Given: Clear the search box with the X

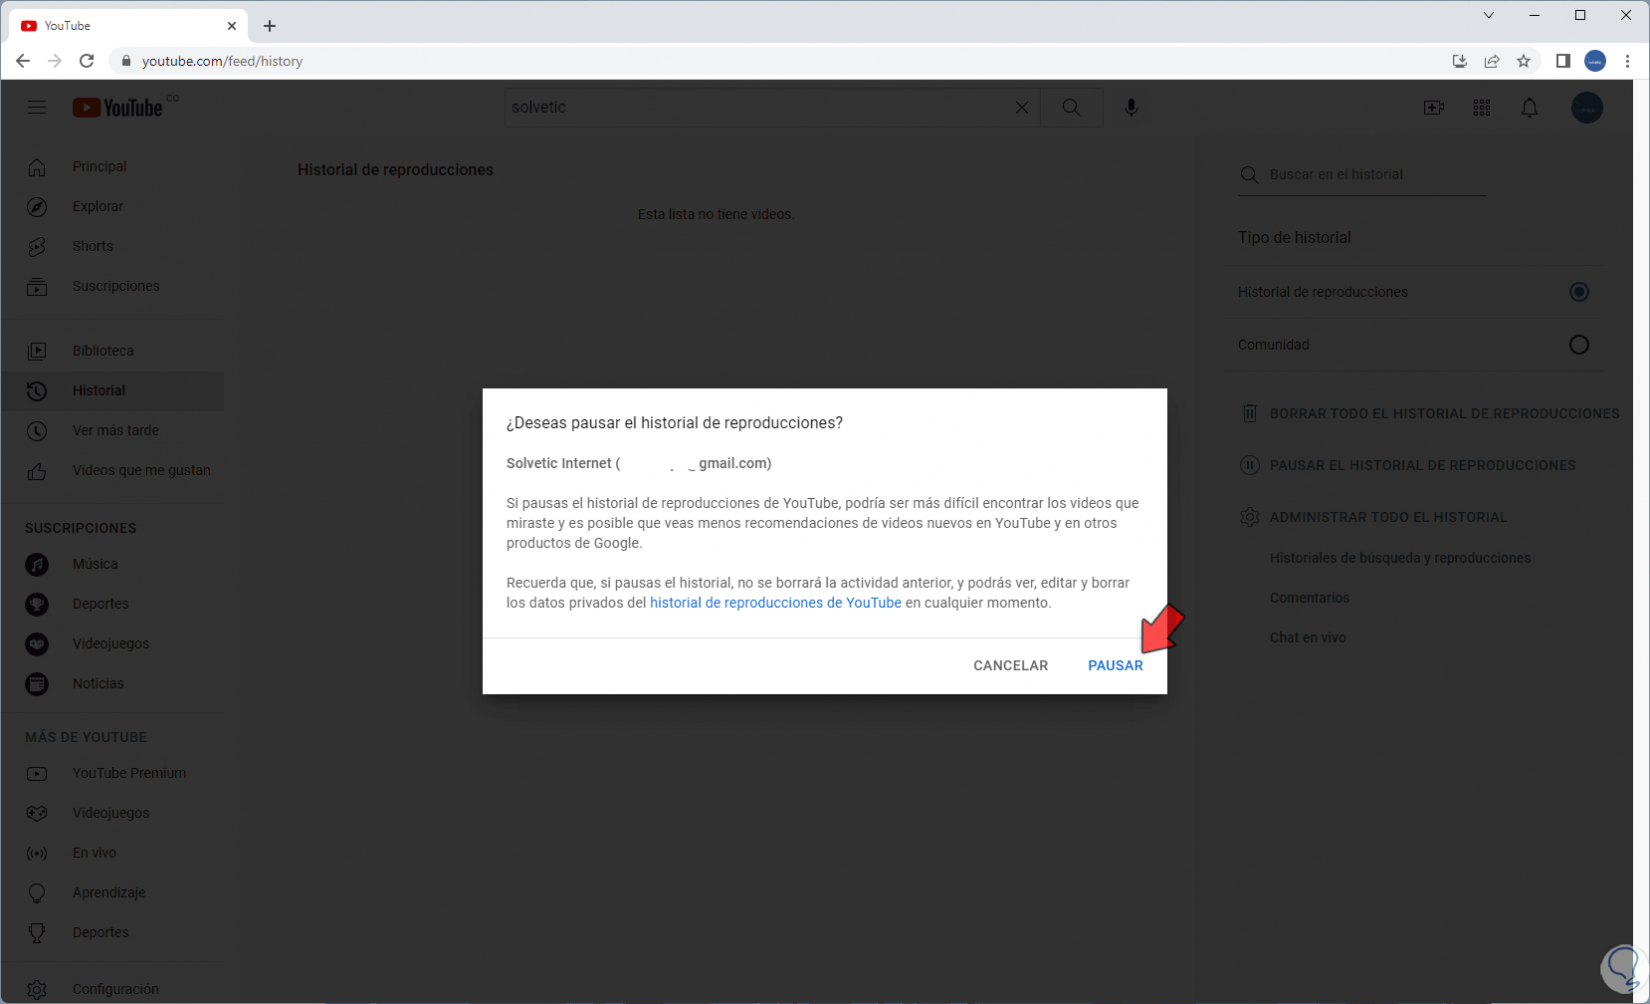Looking at the screenshot, I should point(1022,108).
